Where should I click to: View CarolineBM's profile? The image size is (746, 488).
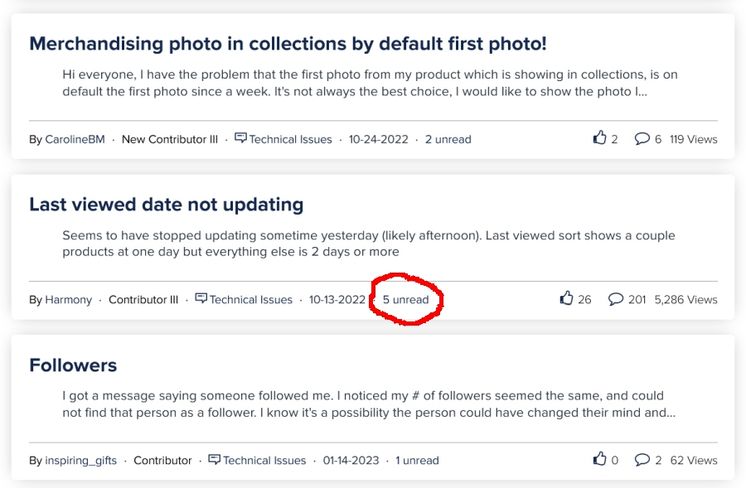click(x=75, y=139)
